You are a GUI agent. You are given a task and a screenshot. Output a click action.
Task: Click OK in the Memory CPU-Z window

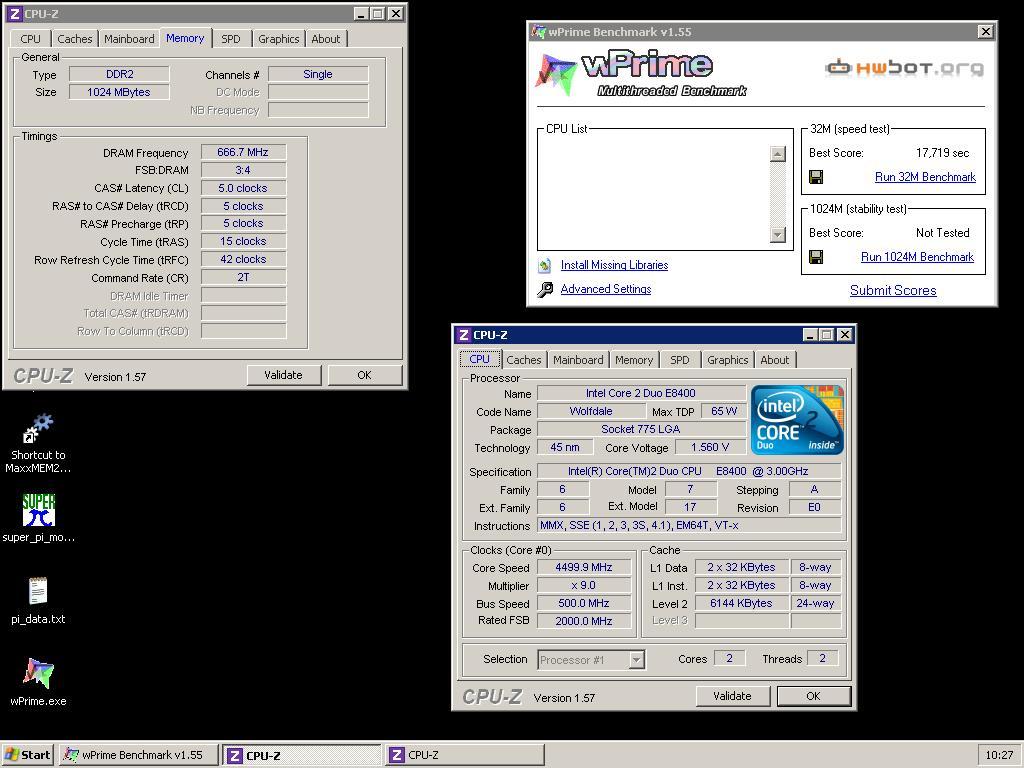point(364,375)
